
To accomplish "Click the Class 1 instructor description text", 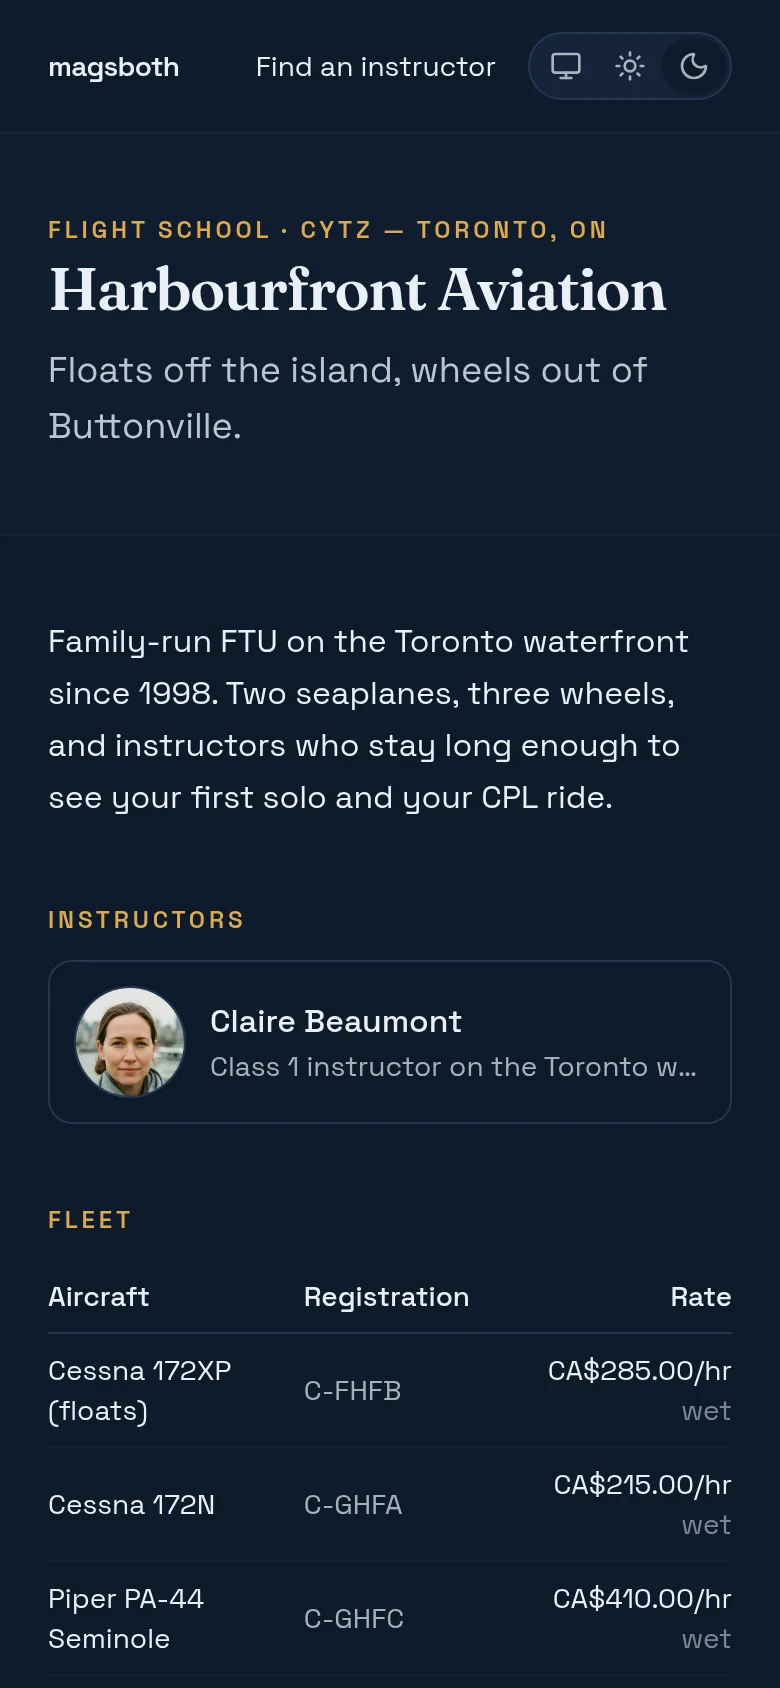I will coord(453,1067).
